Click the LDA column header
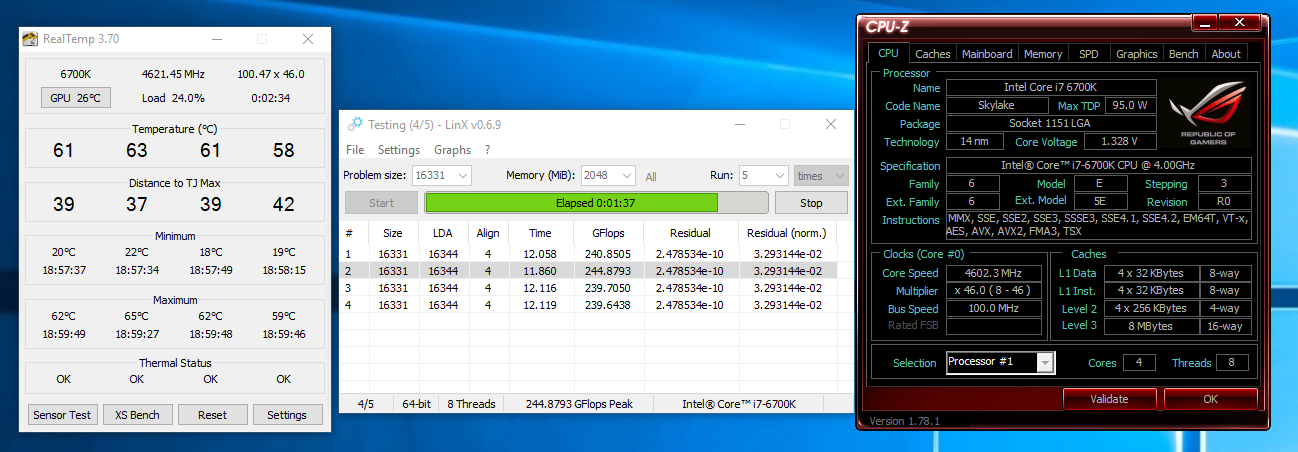The height and width of the screenshot is (452, 1298). [442, 233]
